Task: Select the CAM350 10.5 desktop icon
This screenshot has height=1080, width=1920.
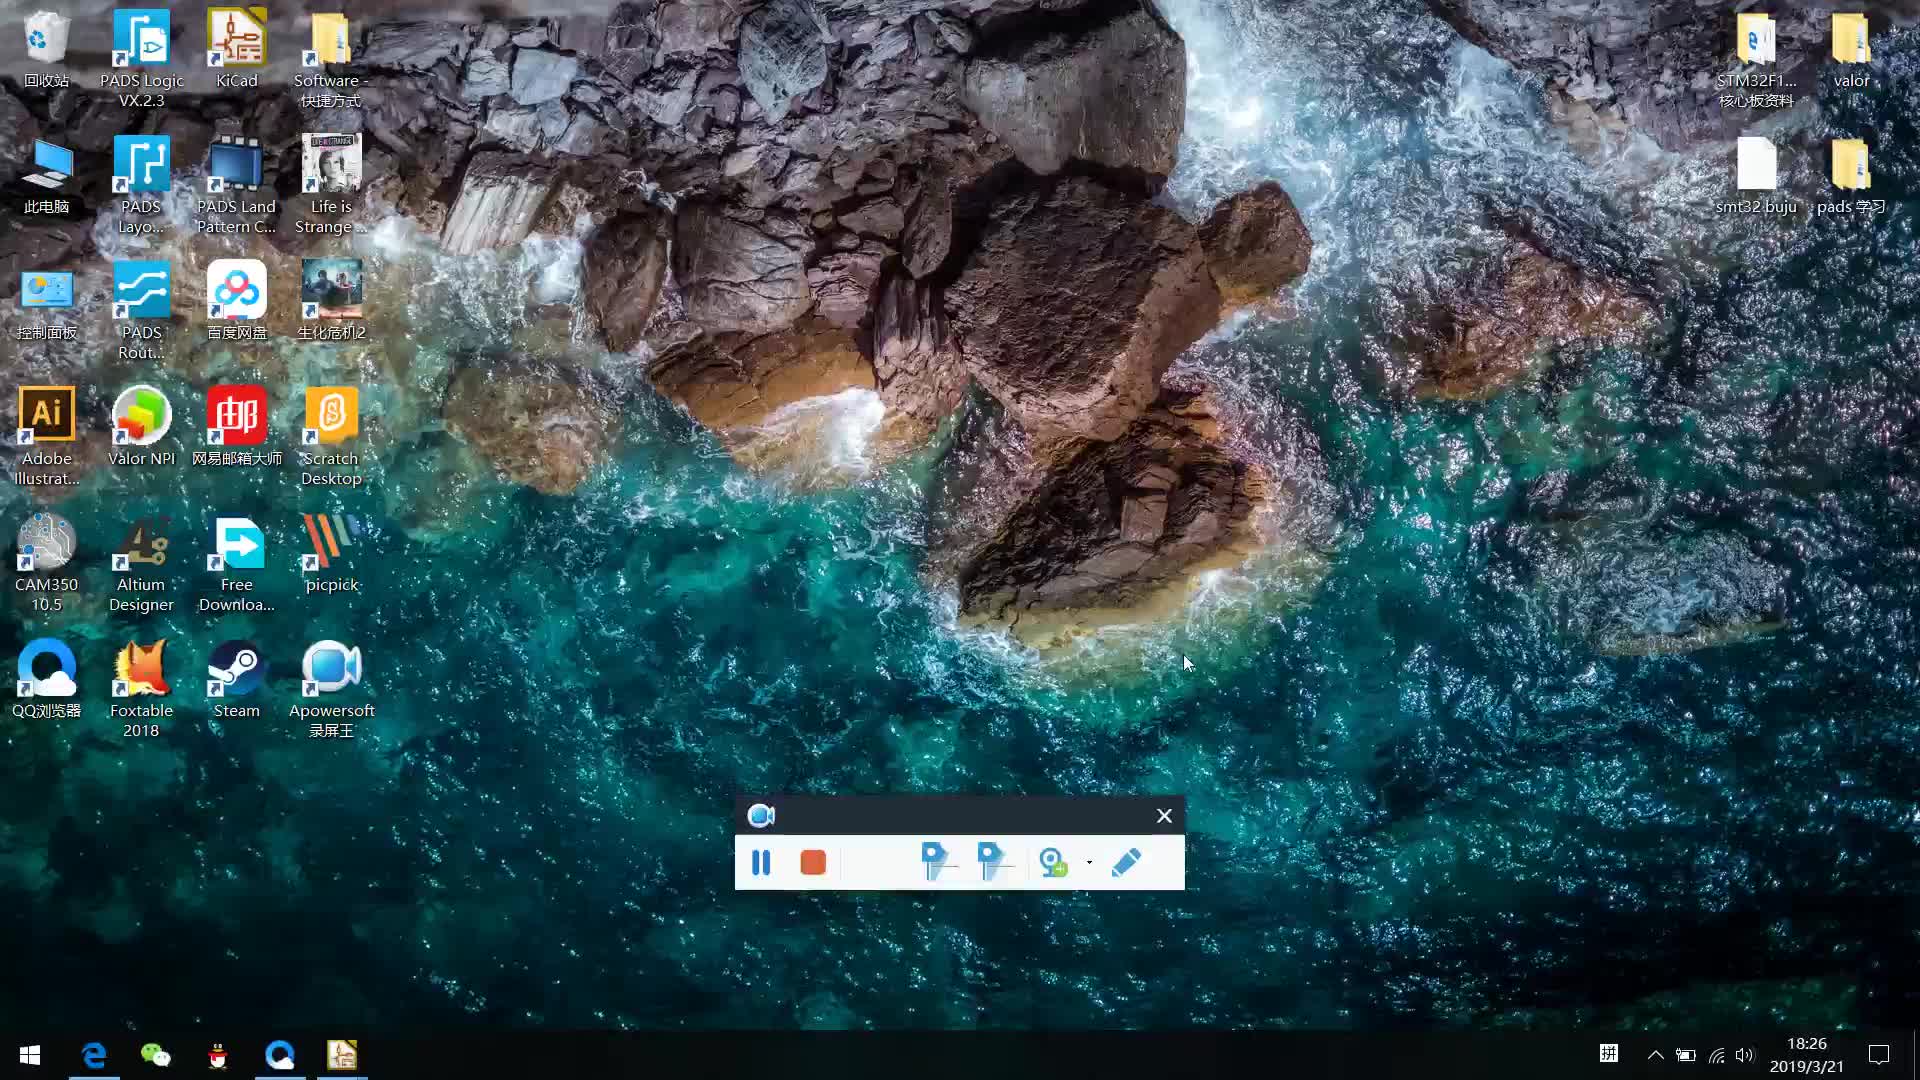Action: 46,562
